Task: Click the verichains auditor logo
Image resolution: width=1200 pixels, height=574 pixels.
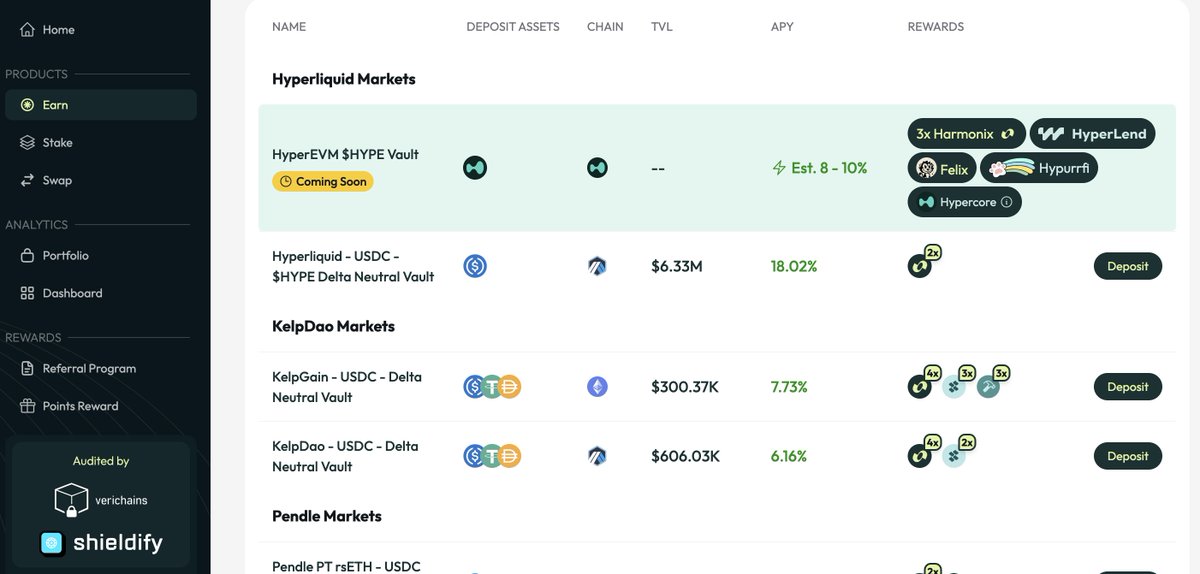Action: 100,500
